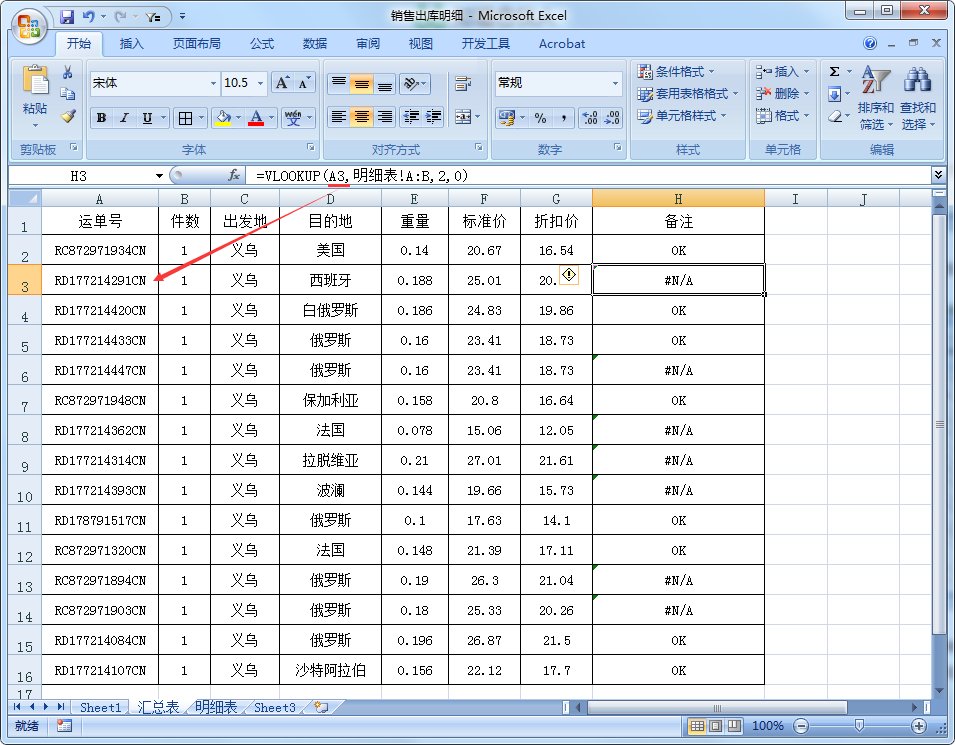Toggle underline formatting
The width and height of the screenshot is (955, 745).
pos(147,118)
